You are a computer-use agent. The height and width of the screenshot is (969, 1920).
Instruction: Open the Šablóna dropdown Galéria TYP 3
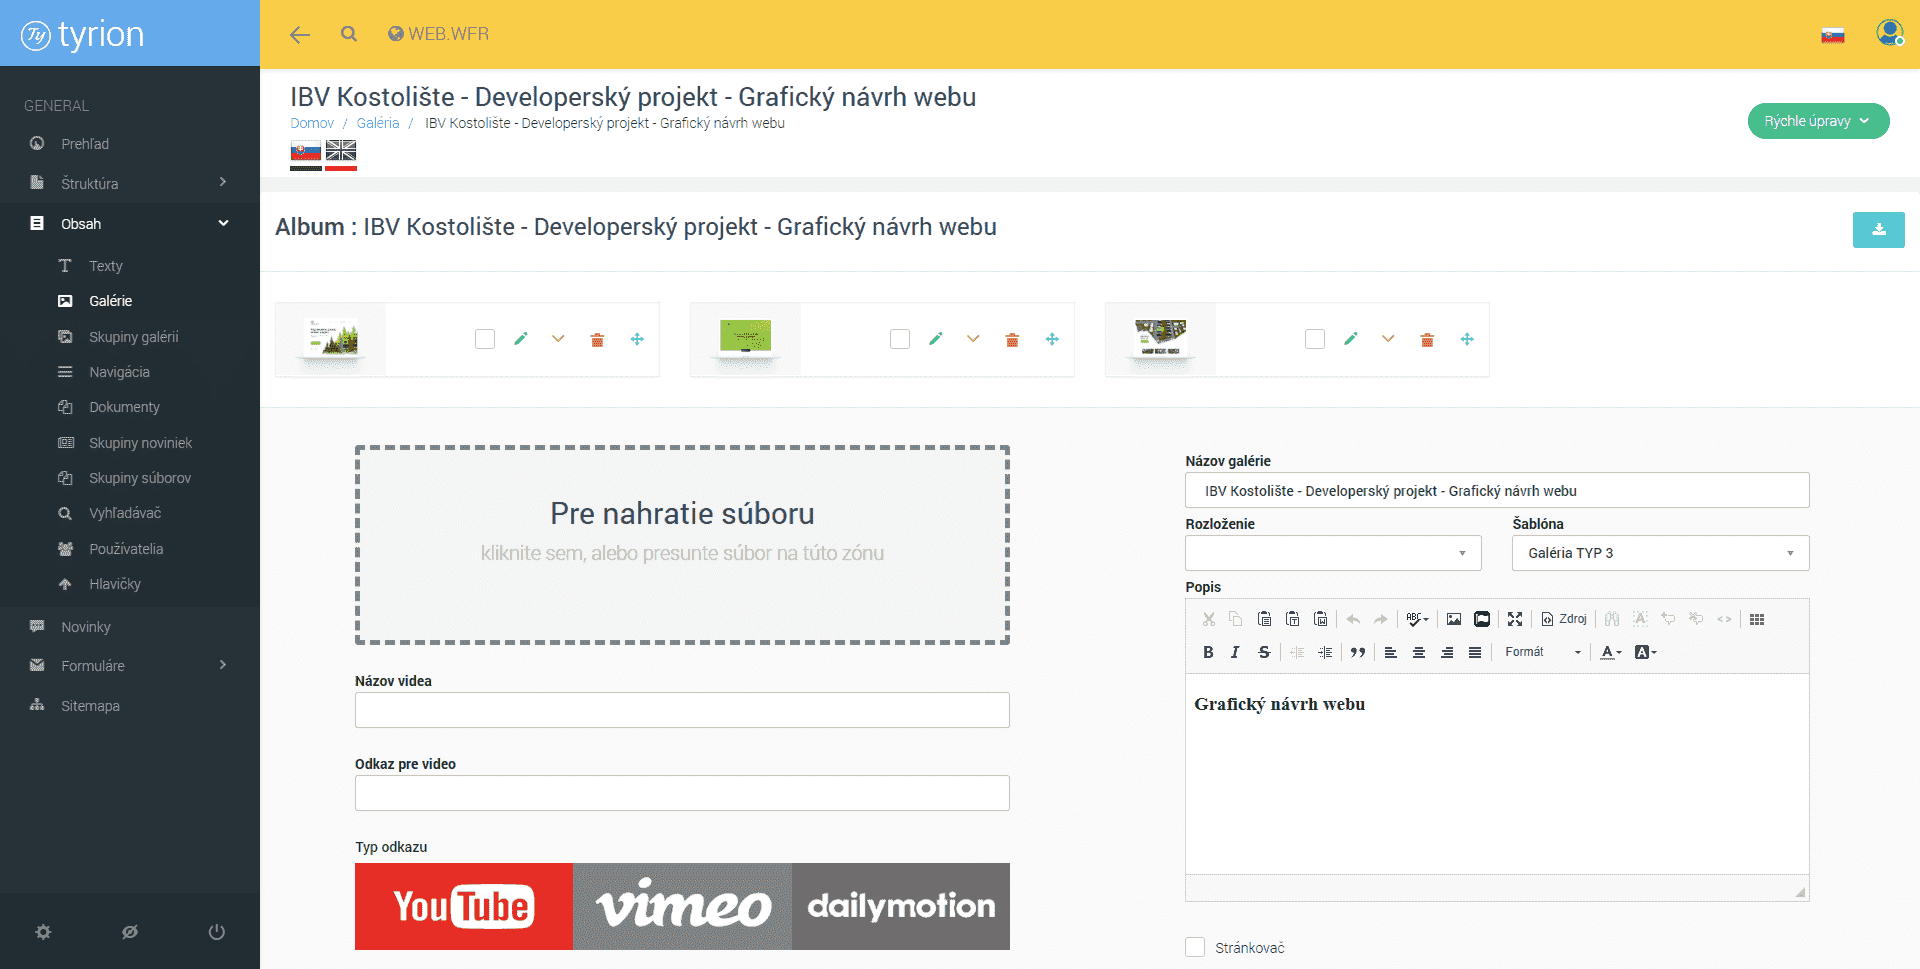point(1660,553)
